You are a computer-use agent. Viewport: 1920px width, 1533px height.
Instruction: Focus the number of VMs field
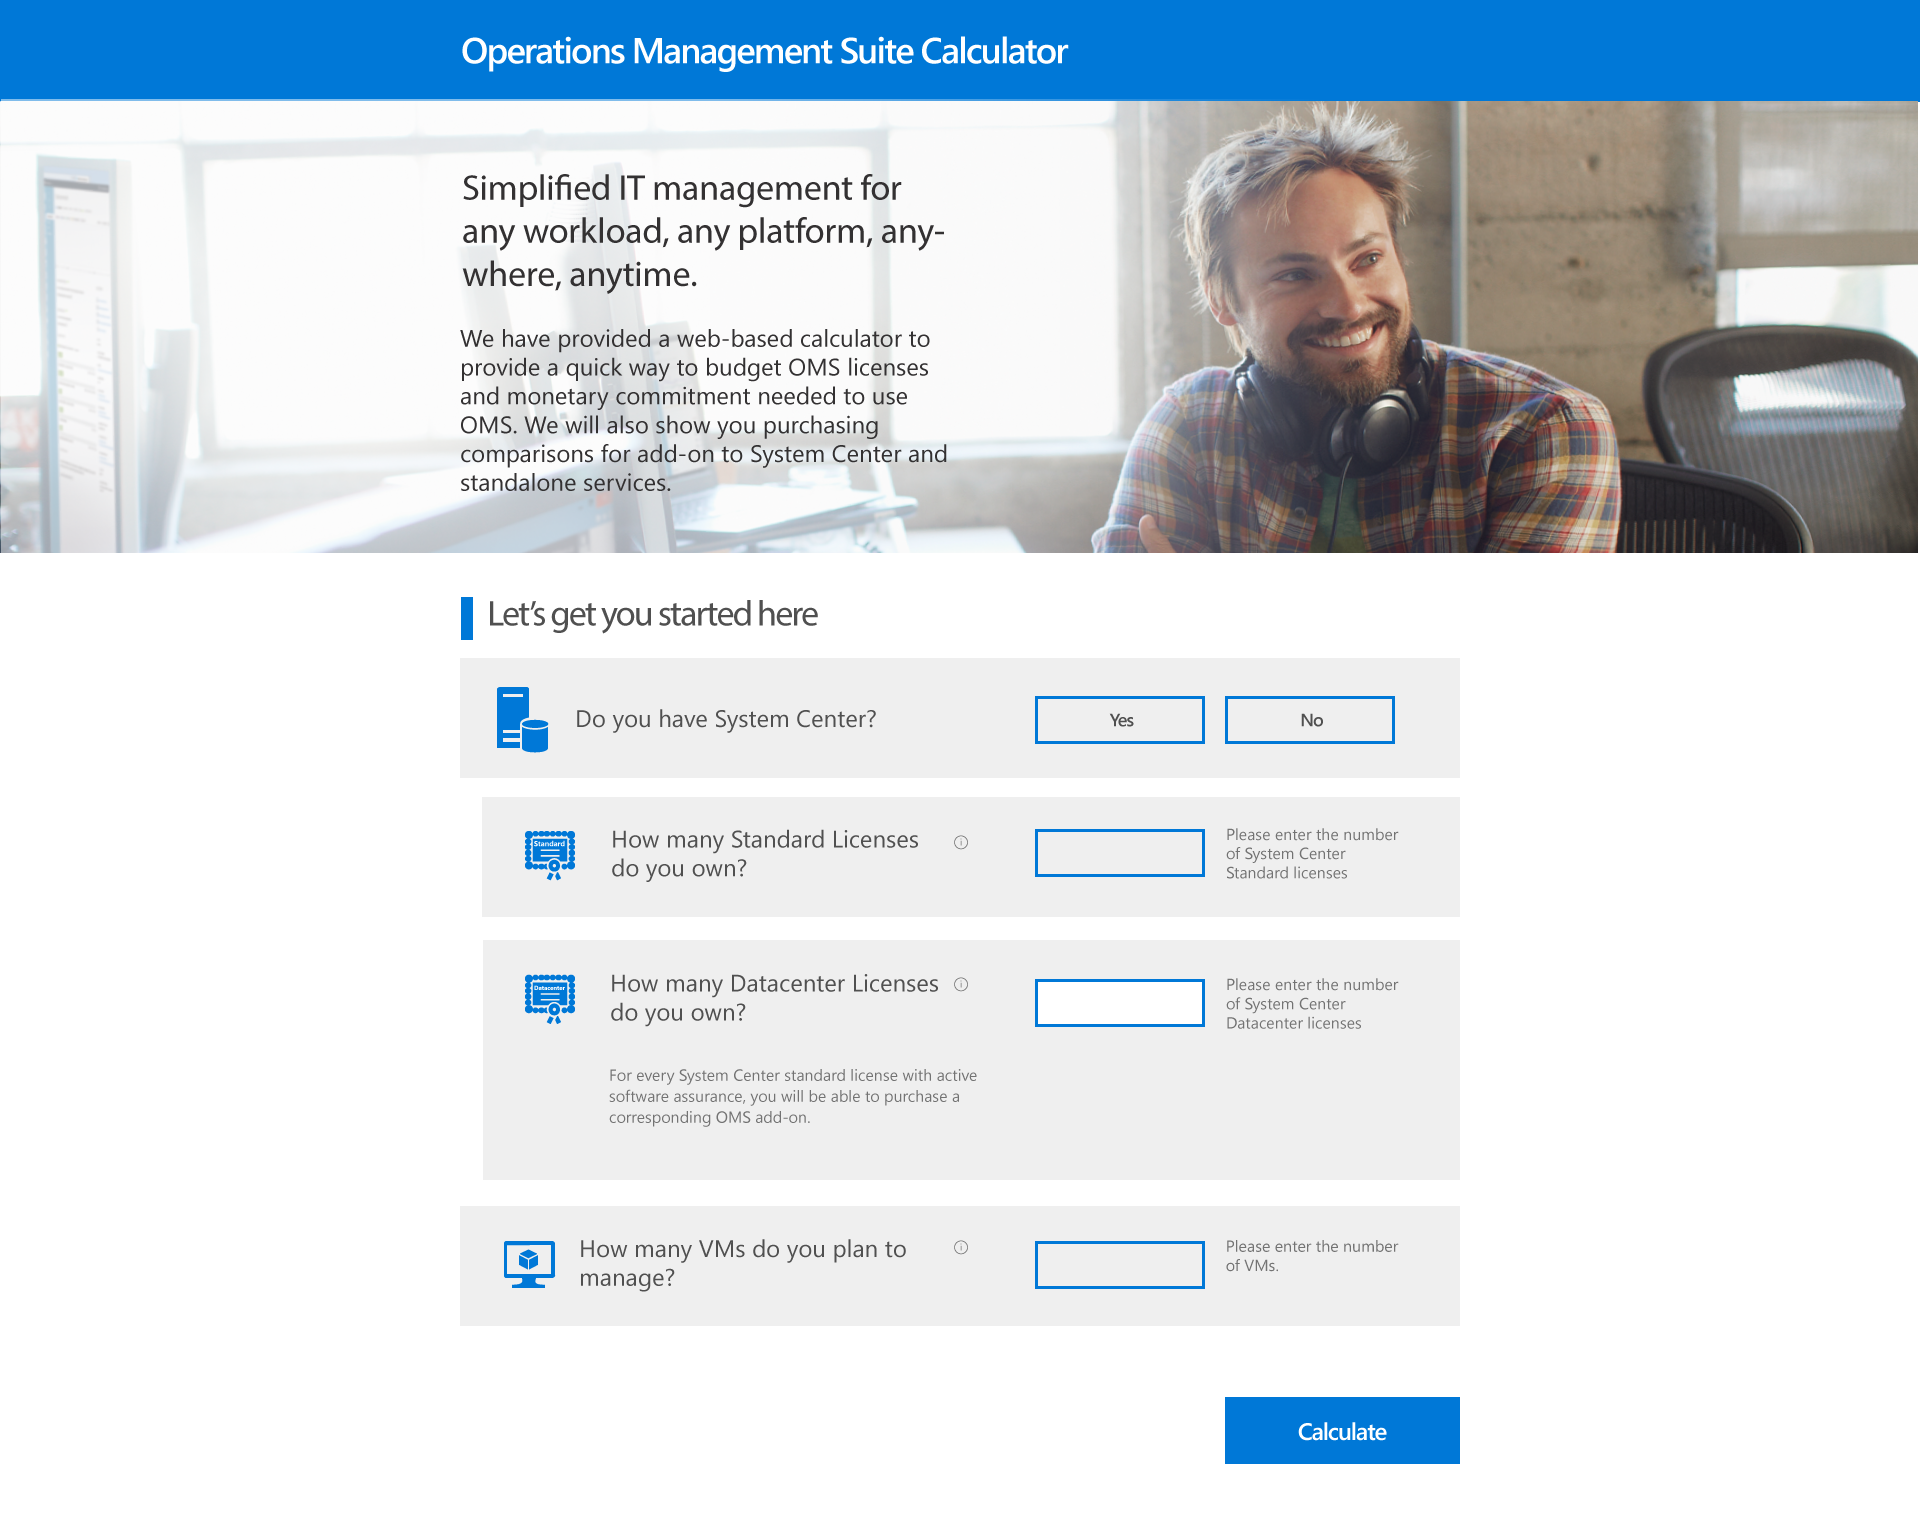click(x=1120, y=1265)
